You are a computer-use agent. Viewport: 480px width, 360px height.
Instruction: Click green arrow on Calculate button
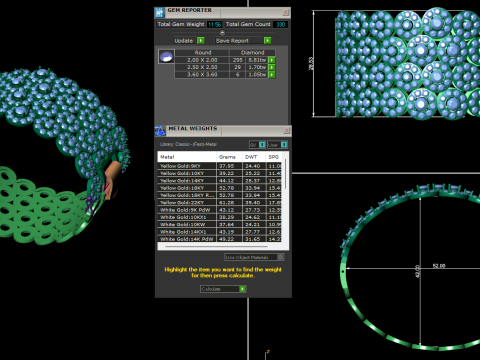tap(242, 289)
